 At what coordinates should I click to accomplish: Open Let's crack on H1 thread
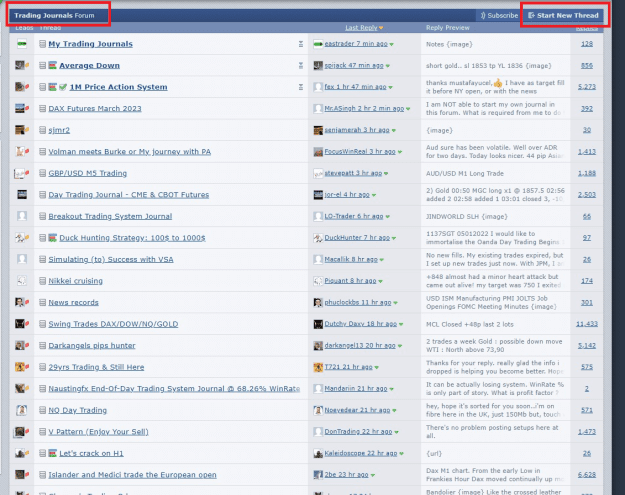click(91, 453)
